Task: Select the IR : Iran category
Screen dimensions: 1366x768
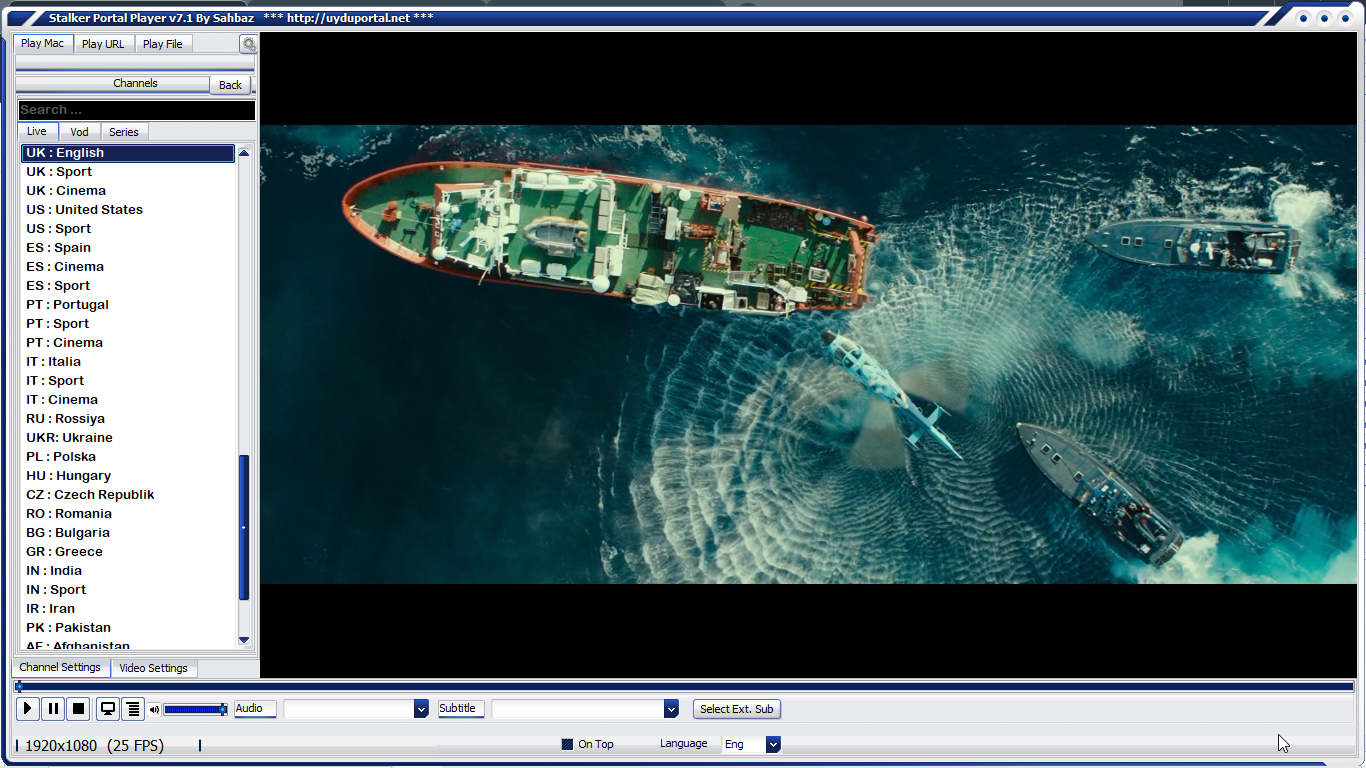Action: 128,609
